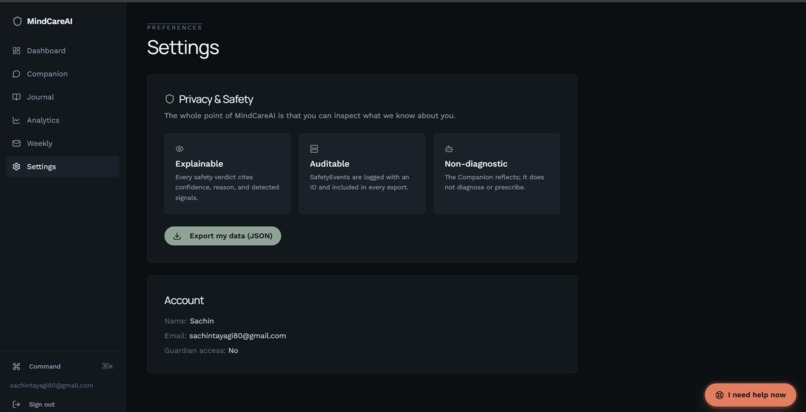Image resolution: width=806 pixels, height=412 pixels.
Task: Click the server icon in Auditable card
Action: tap(314, 149)
